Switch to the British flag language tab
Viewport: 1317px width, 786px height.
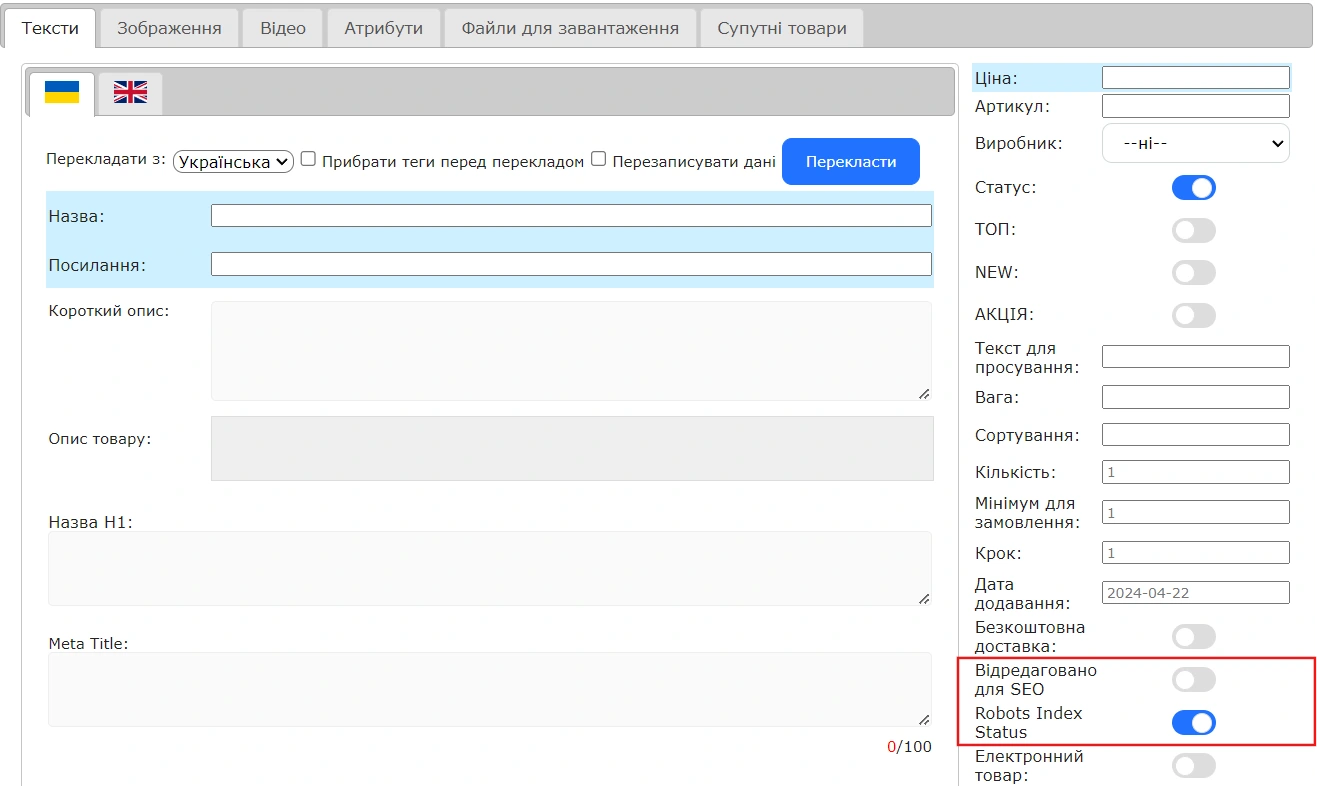click(x=130, y=93)
